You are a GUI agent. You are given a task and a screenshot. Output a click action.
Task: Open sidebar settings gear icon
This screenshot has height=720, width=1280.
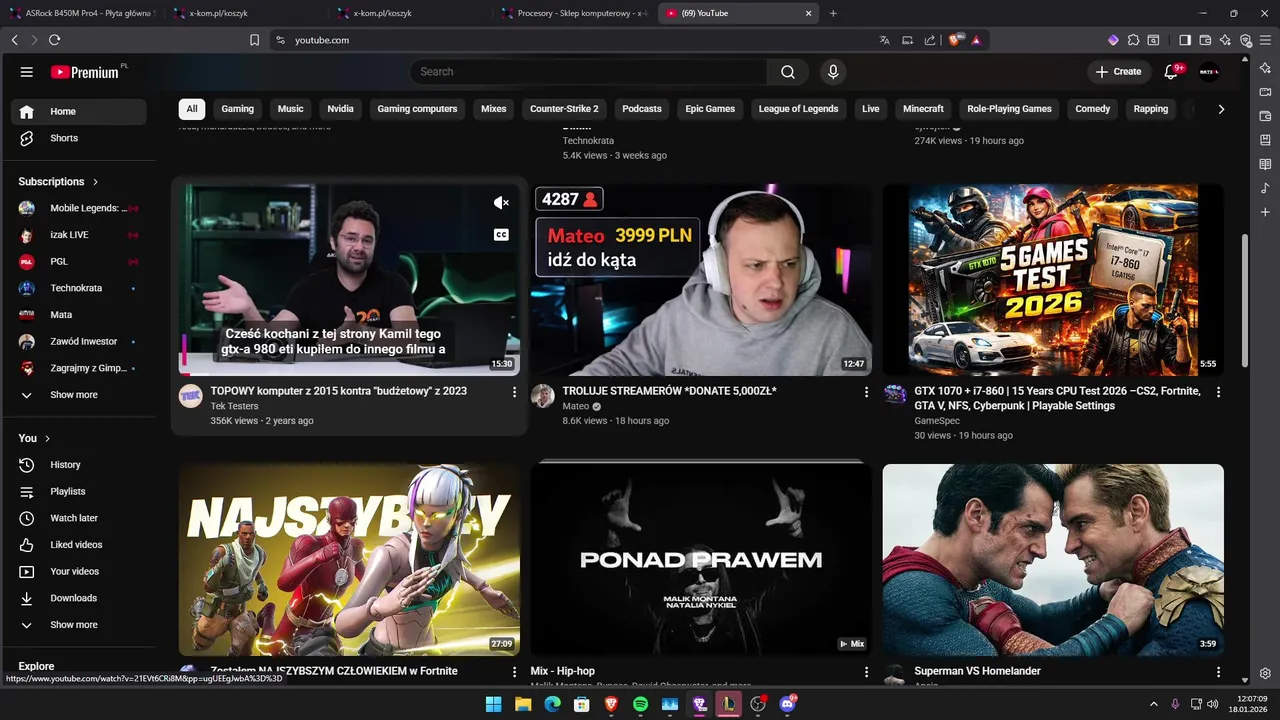coord(1265,673)
